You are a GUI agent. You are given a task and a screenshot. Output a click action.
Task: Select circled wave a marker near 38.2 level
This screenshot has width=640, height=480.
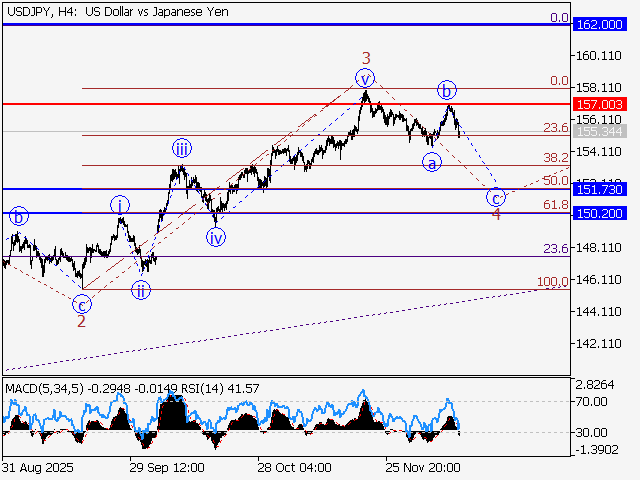tap(432, 162)
